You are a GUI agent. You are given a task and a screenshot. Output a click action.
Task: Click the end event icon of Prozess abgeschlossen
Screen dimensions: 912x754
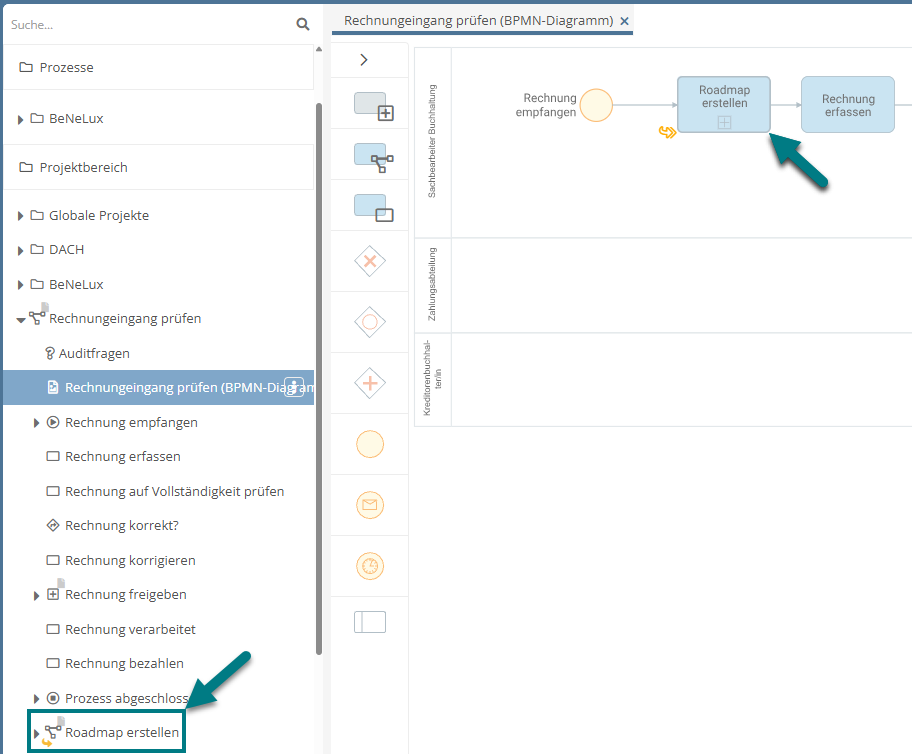pos(53,698)
